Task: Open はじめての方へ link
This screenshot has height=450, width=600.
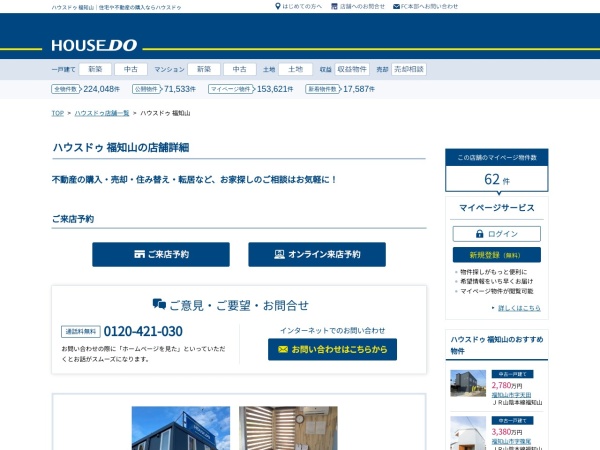Action: coord(302,6)
